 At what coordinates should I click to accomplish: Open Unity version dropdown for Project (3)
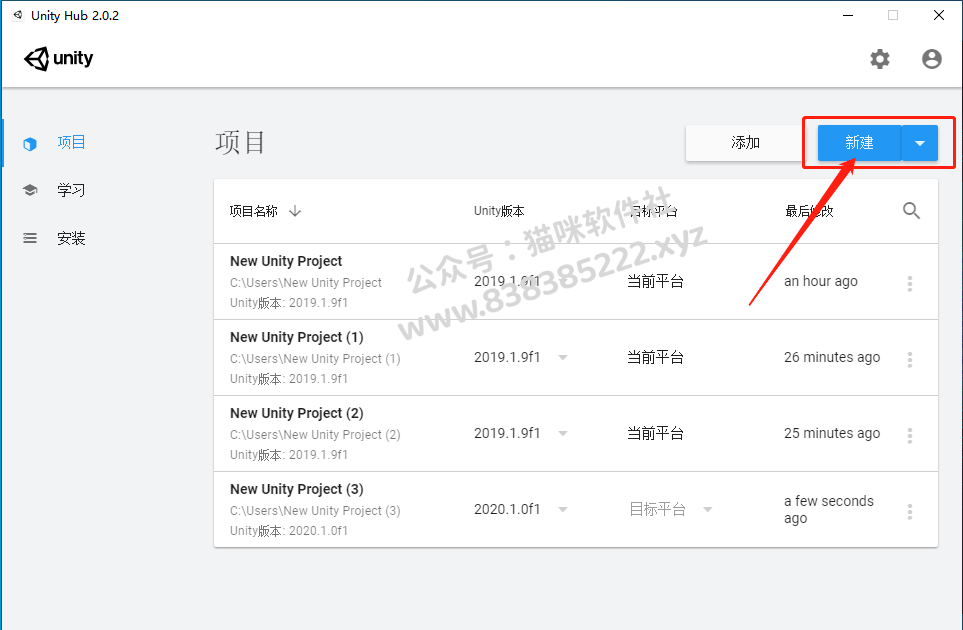pos(563,510)
